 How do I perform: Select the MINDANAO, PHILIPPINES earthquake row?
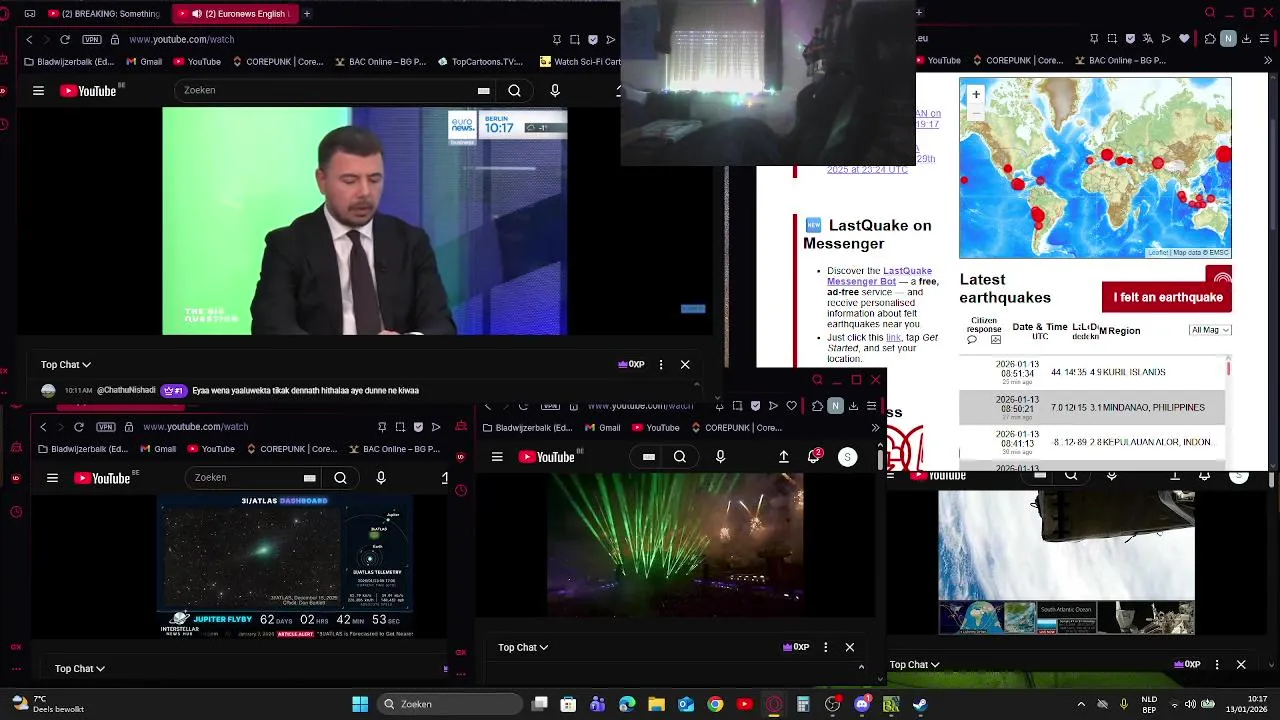[x=1092, y=407]
